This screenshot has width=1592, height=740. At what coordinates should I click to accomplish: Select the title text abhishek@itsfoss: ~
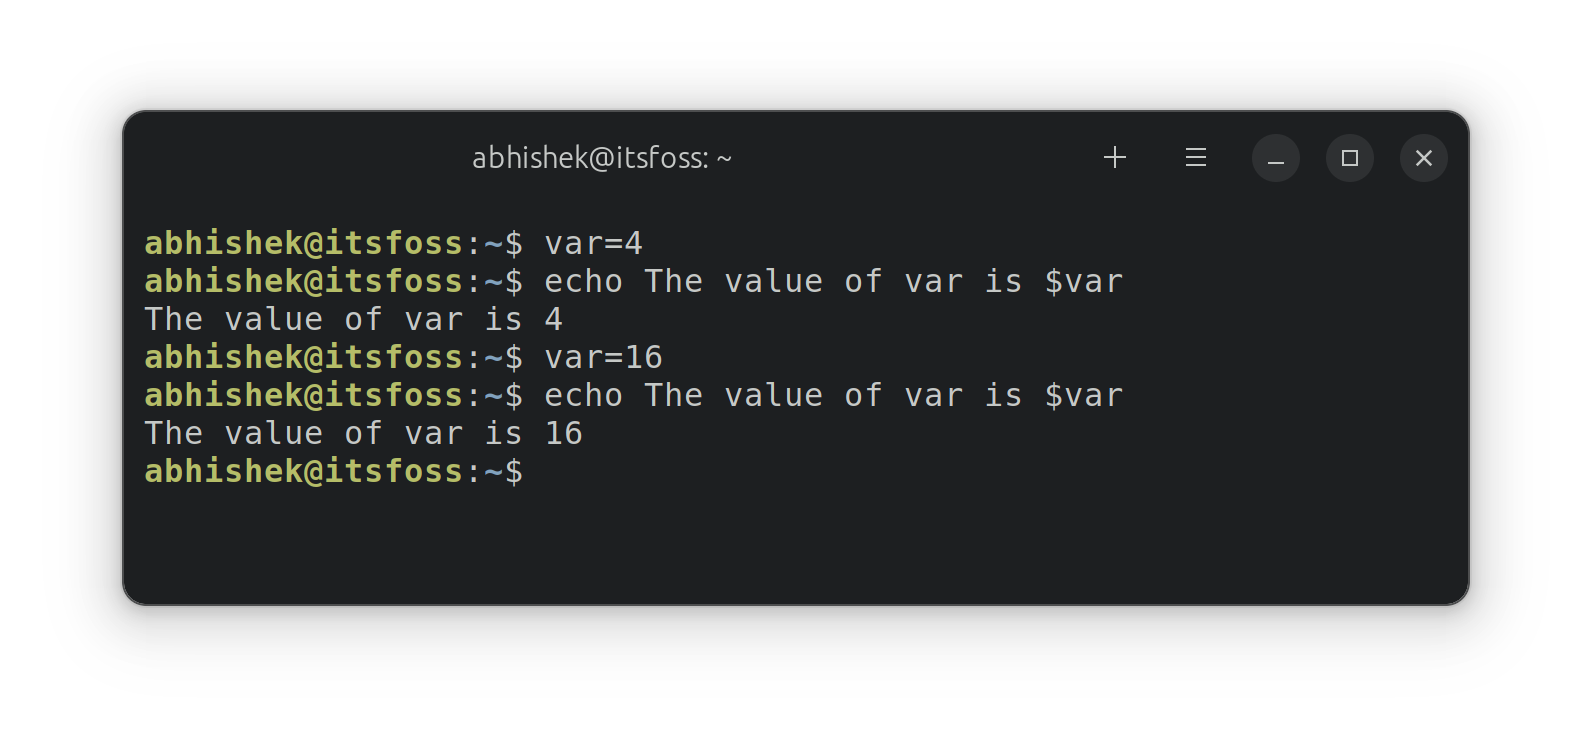601,157
